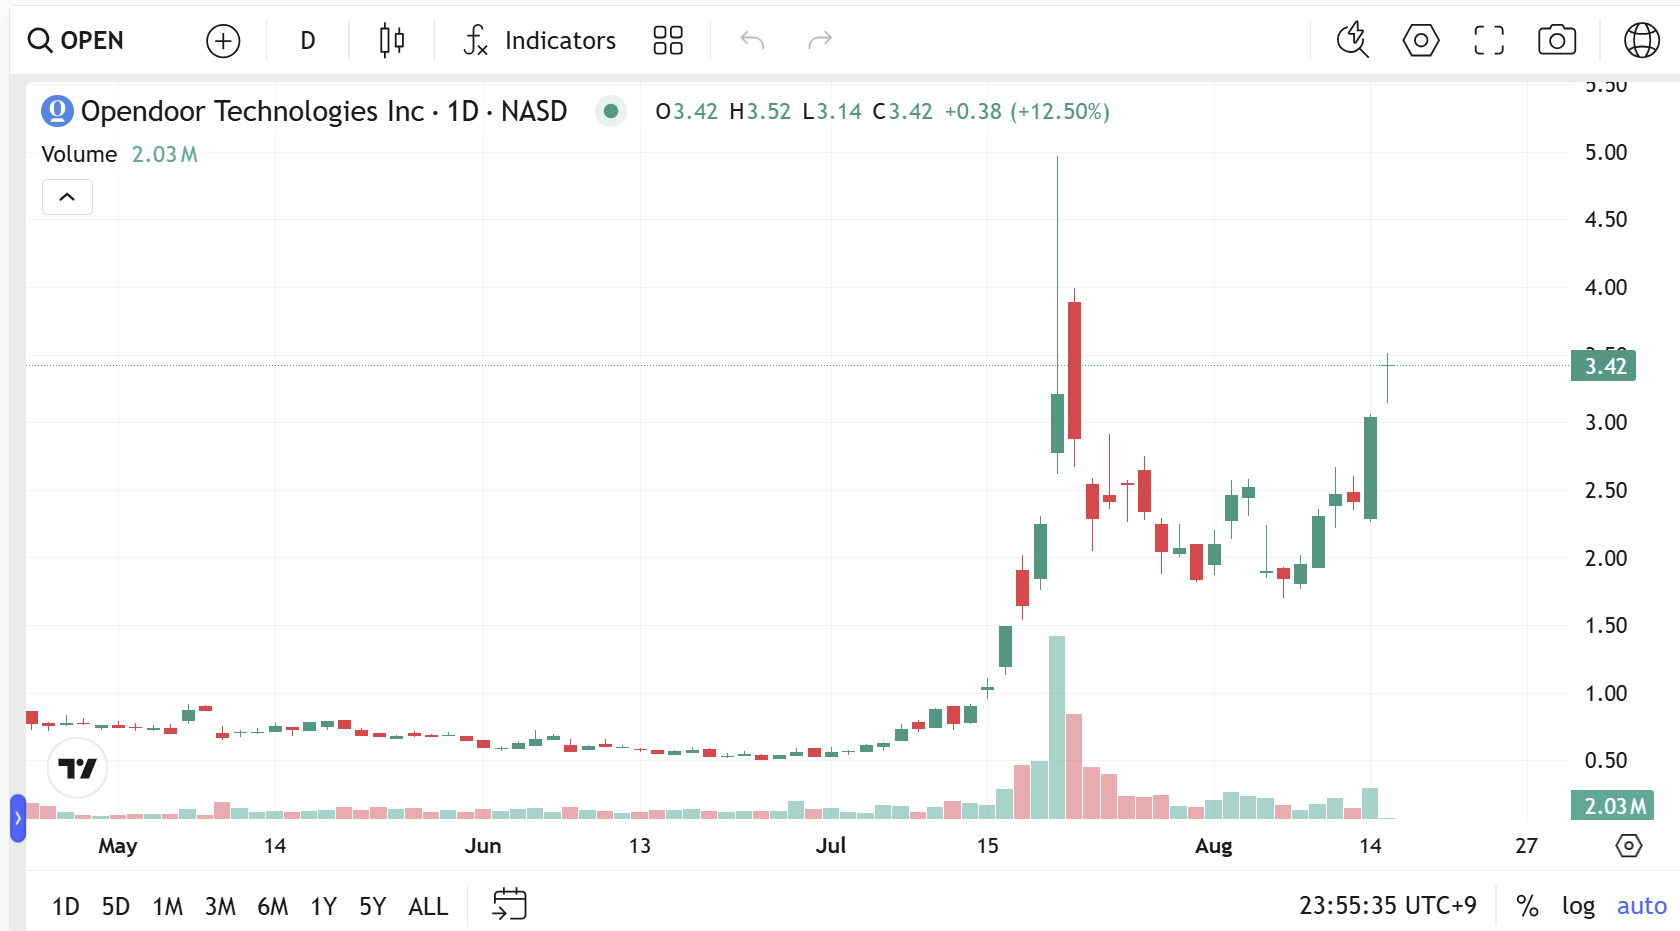Enter fullscreen mode
Screen dimensions: 1680x931
[1489, 41]
